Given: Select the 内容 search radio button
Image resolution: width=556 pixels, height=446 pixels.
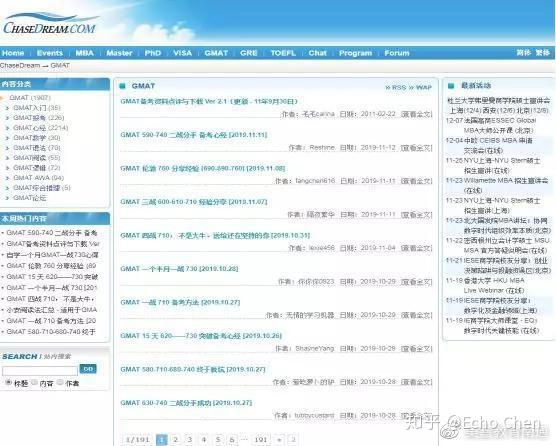Looking at the screenshot, I should click(x=34, y=382).
